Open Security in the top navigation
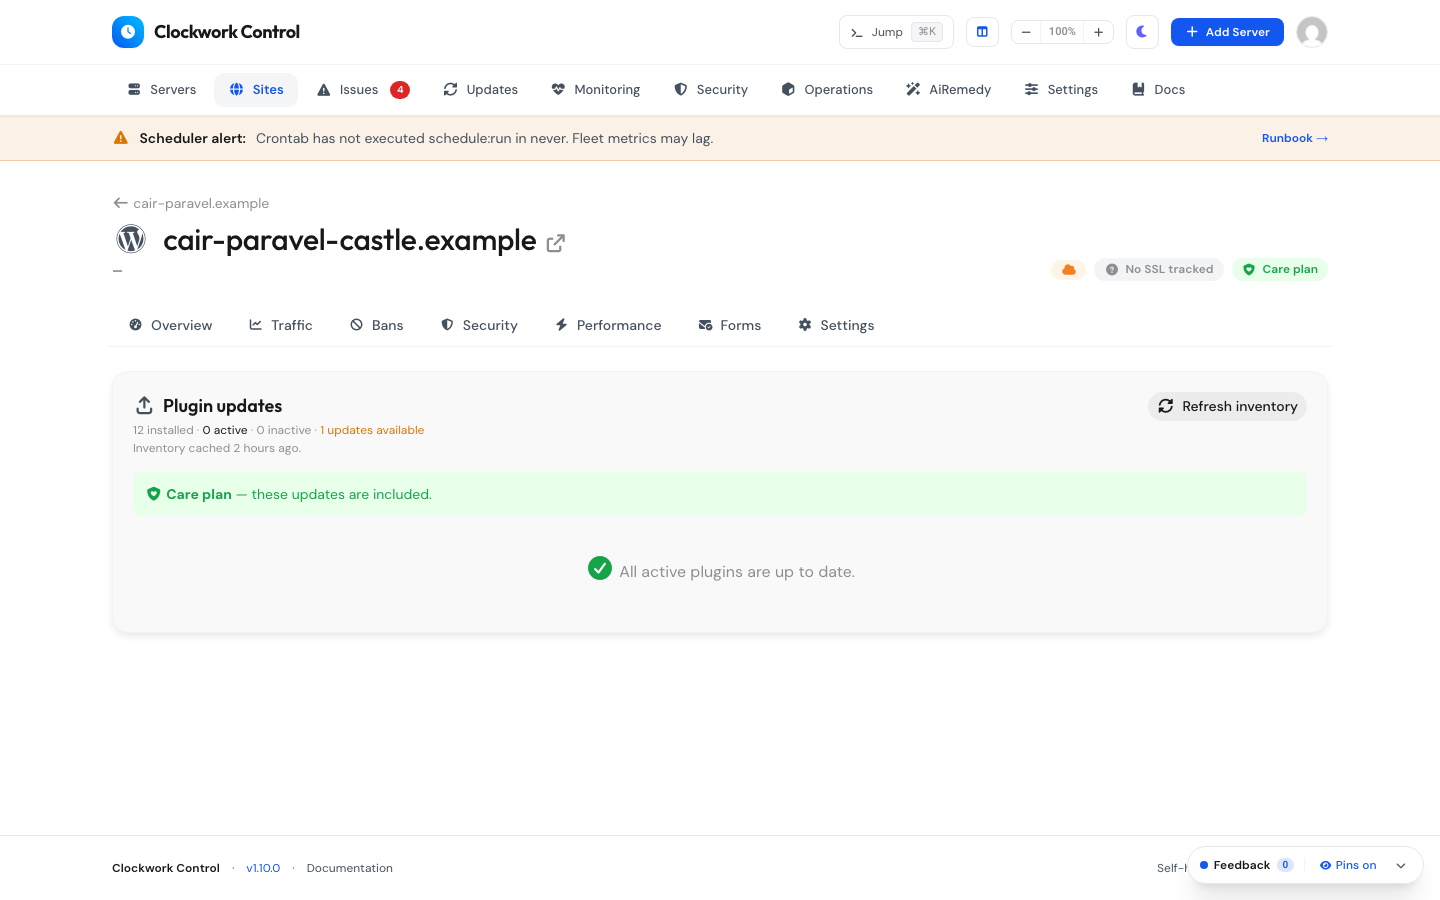Screen dimensions: 1440x900 (711, 90)
